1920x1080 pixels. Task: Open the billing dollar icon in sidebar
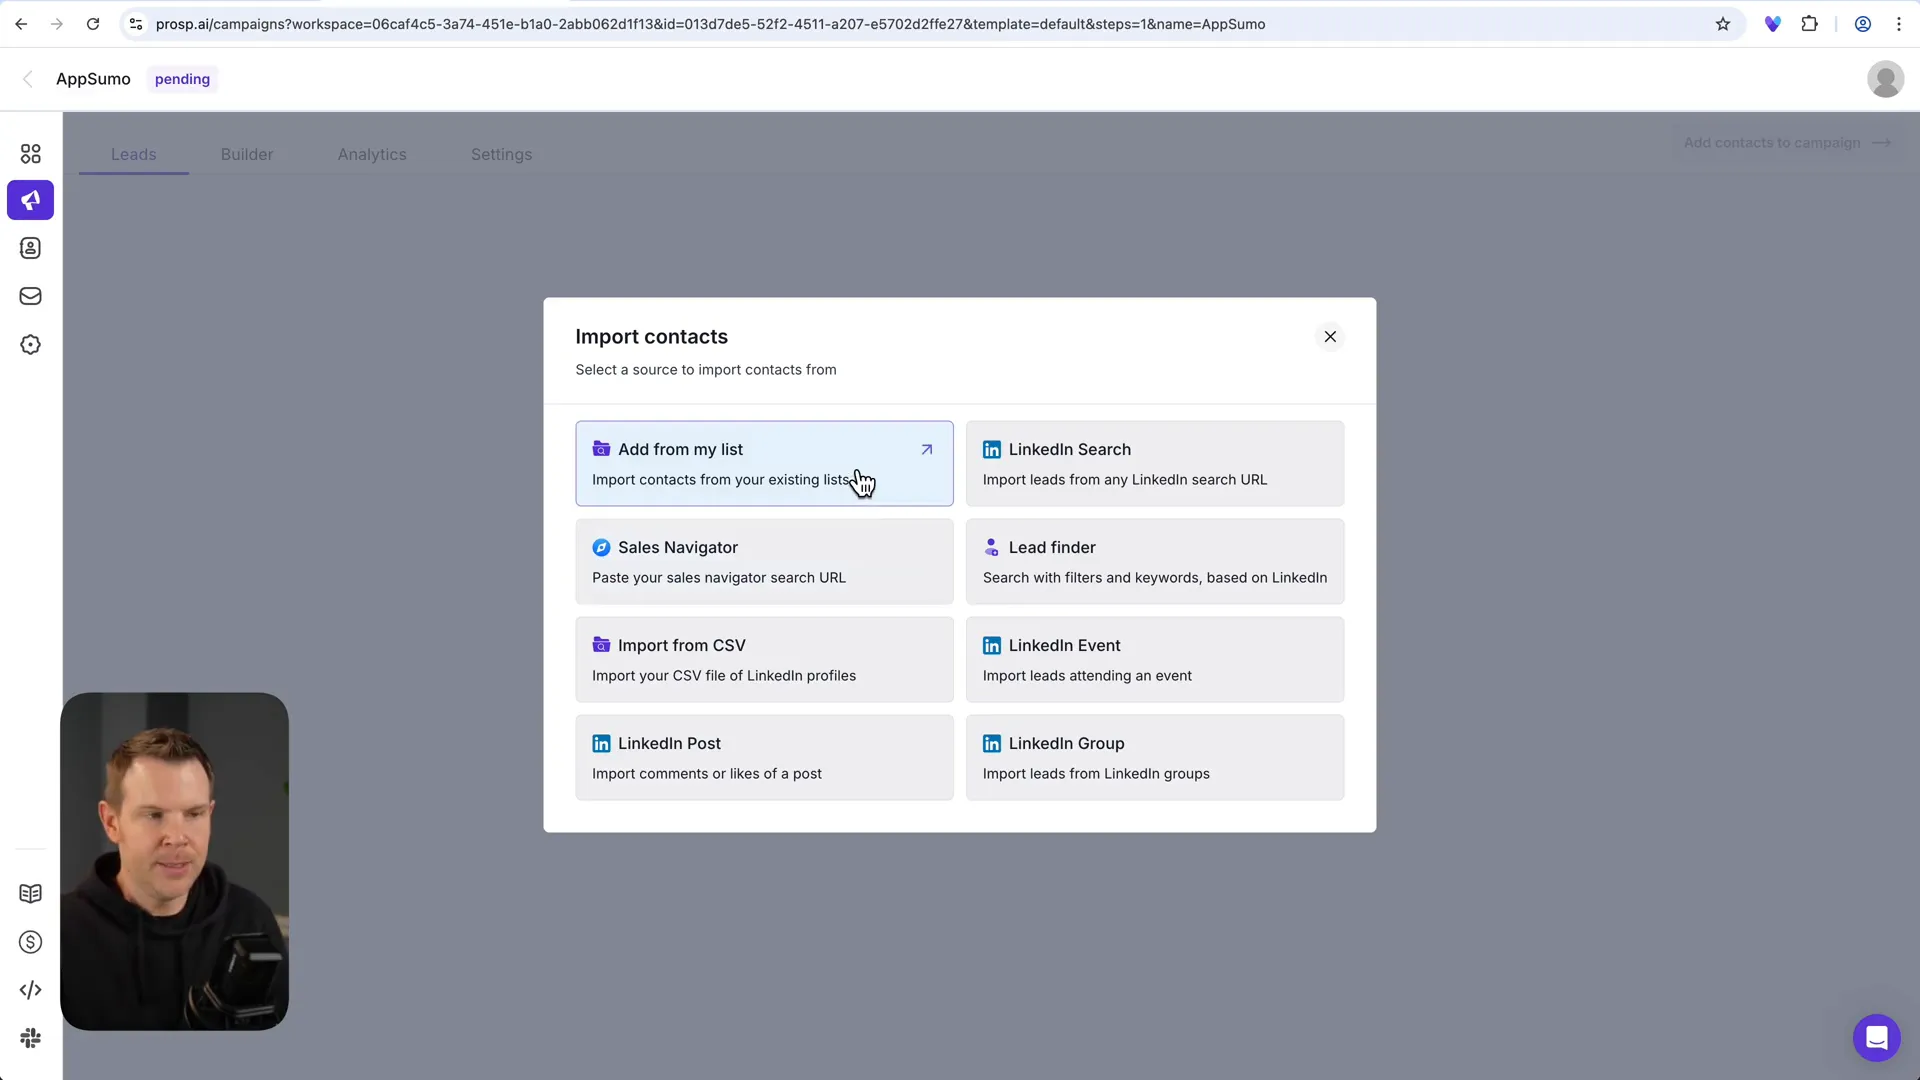pyautogui.click(x=30, y=942)
